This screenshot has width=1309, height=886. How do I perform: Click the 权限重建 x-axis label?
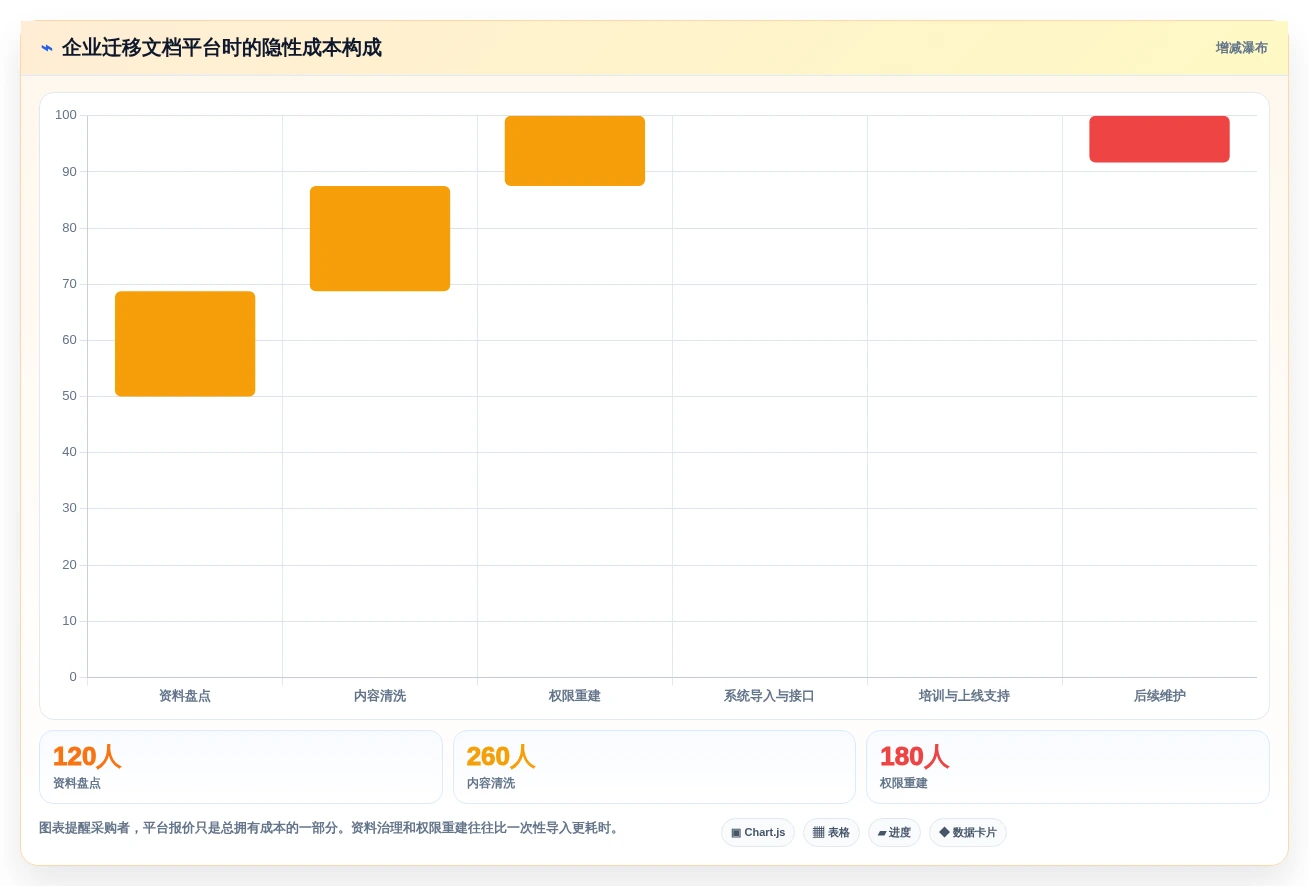pos(575,696)
